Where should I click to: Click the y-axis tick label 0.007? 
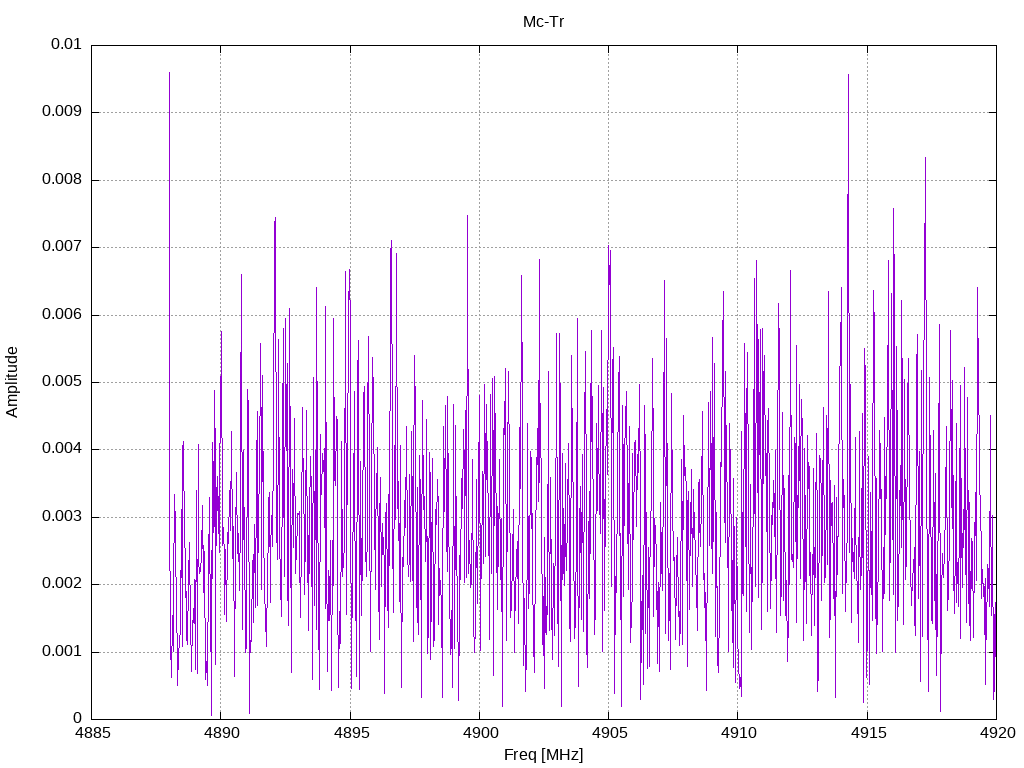click(62, 247)
